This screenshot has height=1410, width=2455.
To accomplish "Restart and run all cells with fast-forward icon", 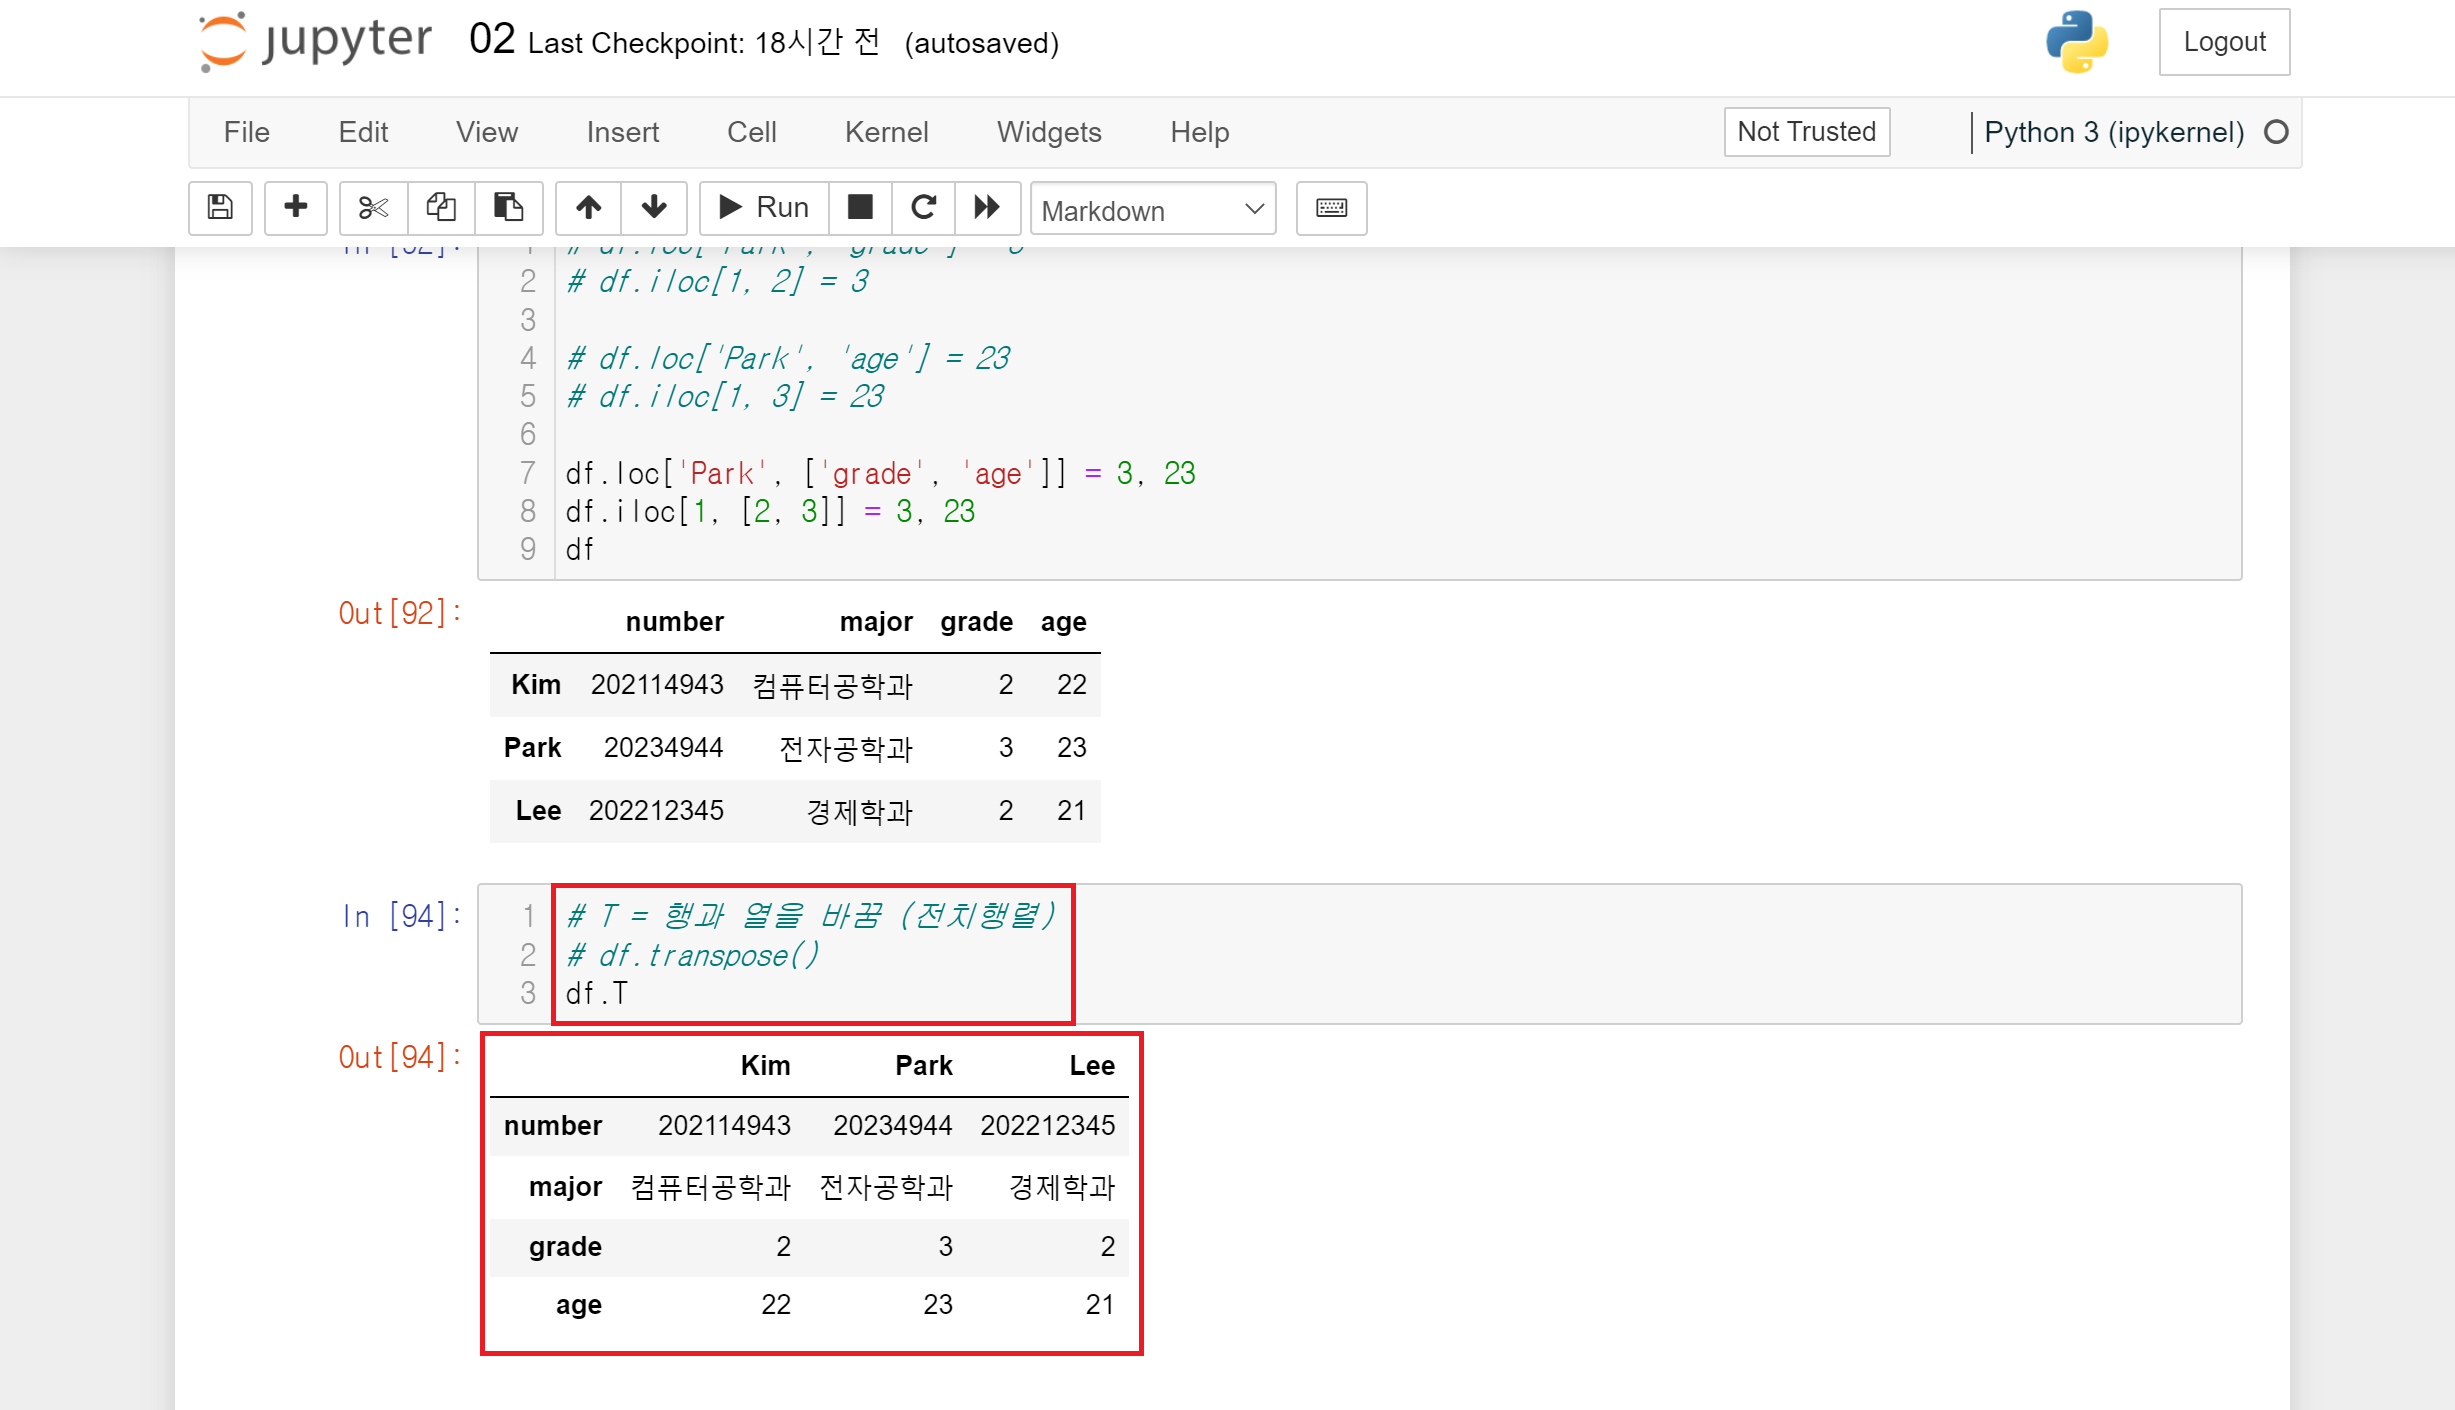I will point(987,208).
